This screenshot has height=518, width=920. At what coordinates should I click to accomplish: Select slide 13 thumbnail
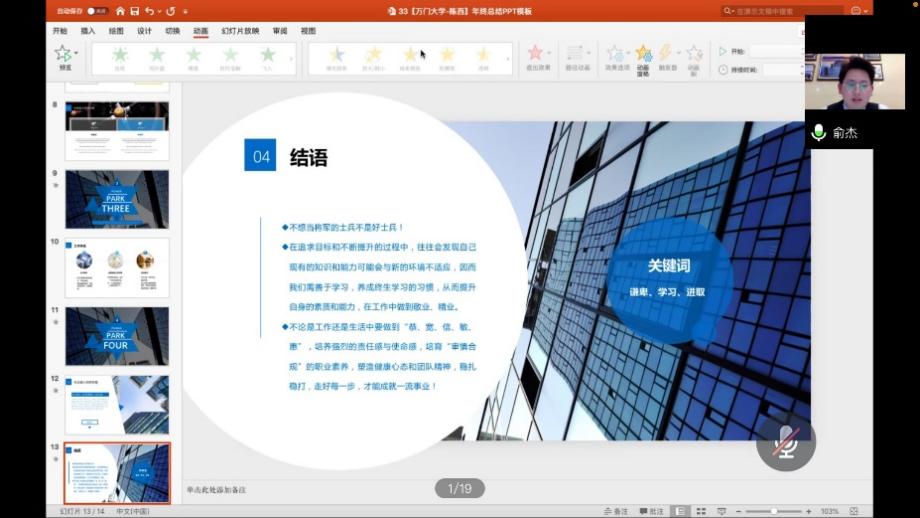(117, 473)
